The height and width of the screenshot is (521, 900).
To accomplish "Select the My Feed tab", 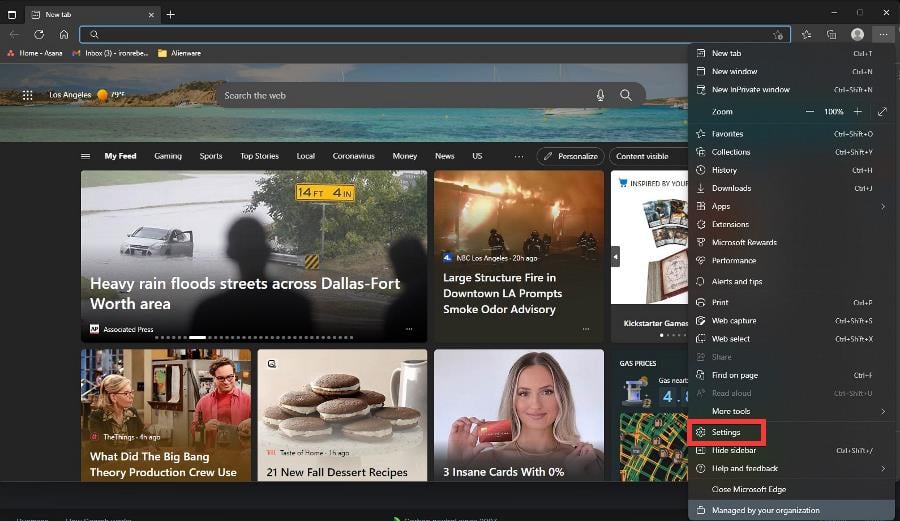I will click(x=120, y=156).
